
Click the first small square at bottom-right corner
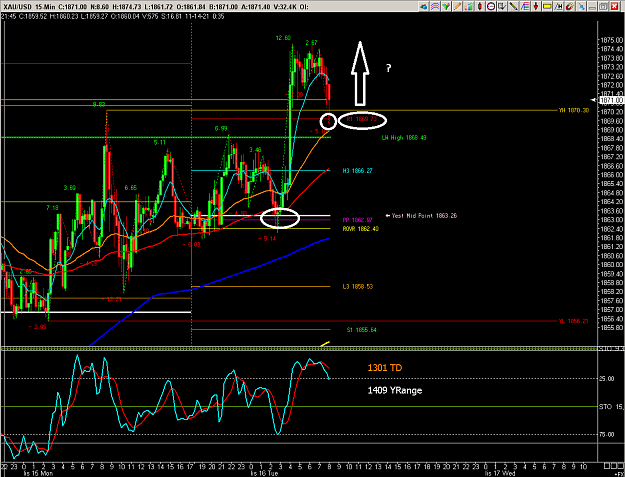606,466
